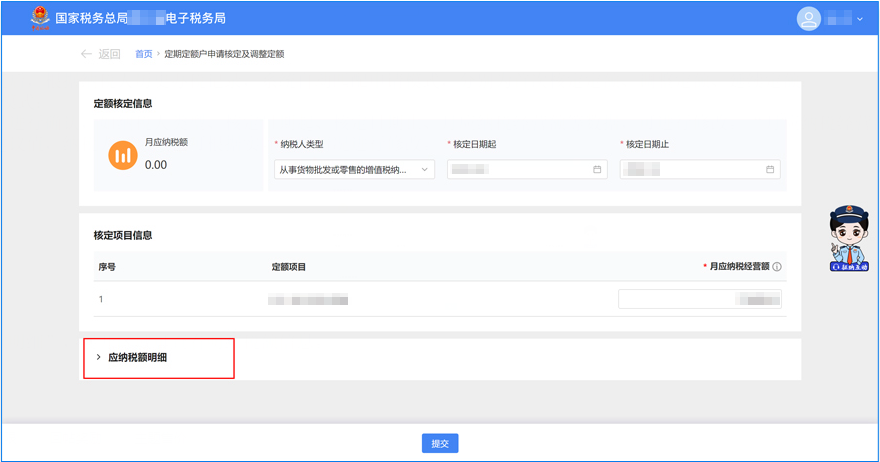Select the 定额项目 cell in row 1
The width and height of the screenshot is (880, 462).
click(308, 299)
